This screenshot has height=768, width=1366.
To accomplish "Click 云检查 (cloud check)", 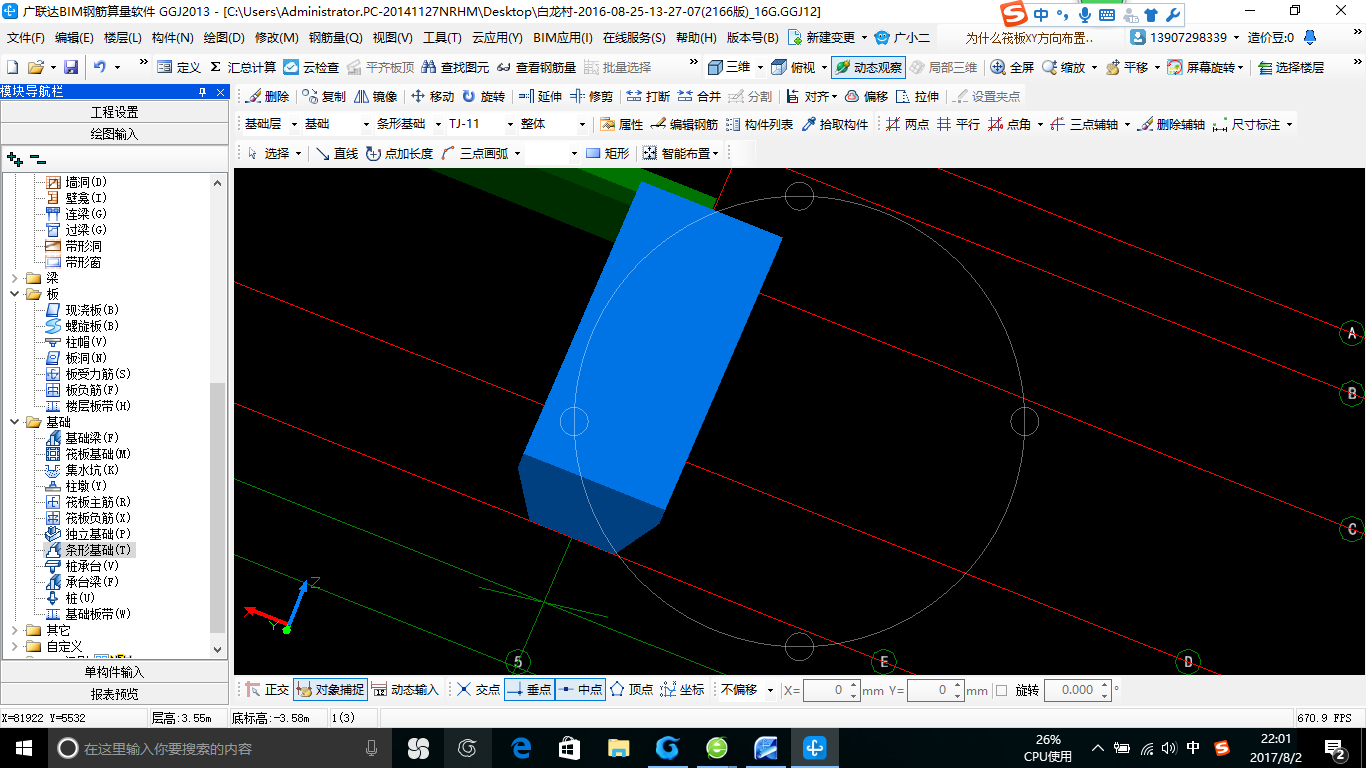I will pos(311,67).
